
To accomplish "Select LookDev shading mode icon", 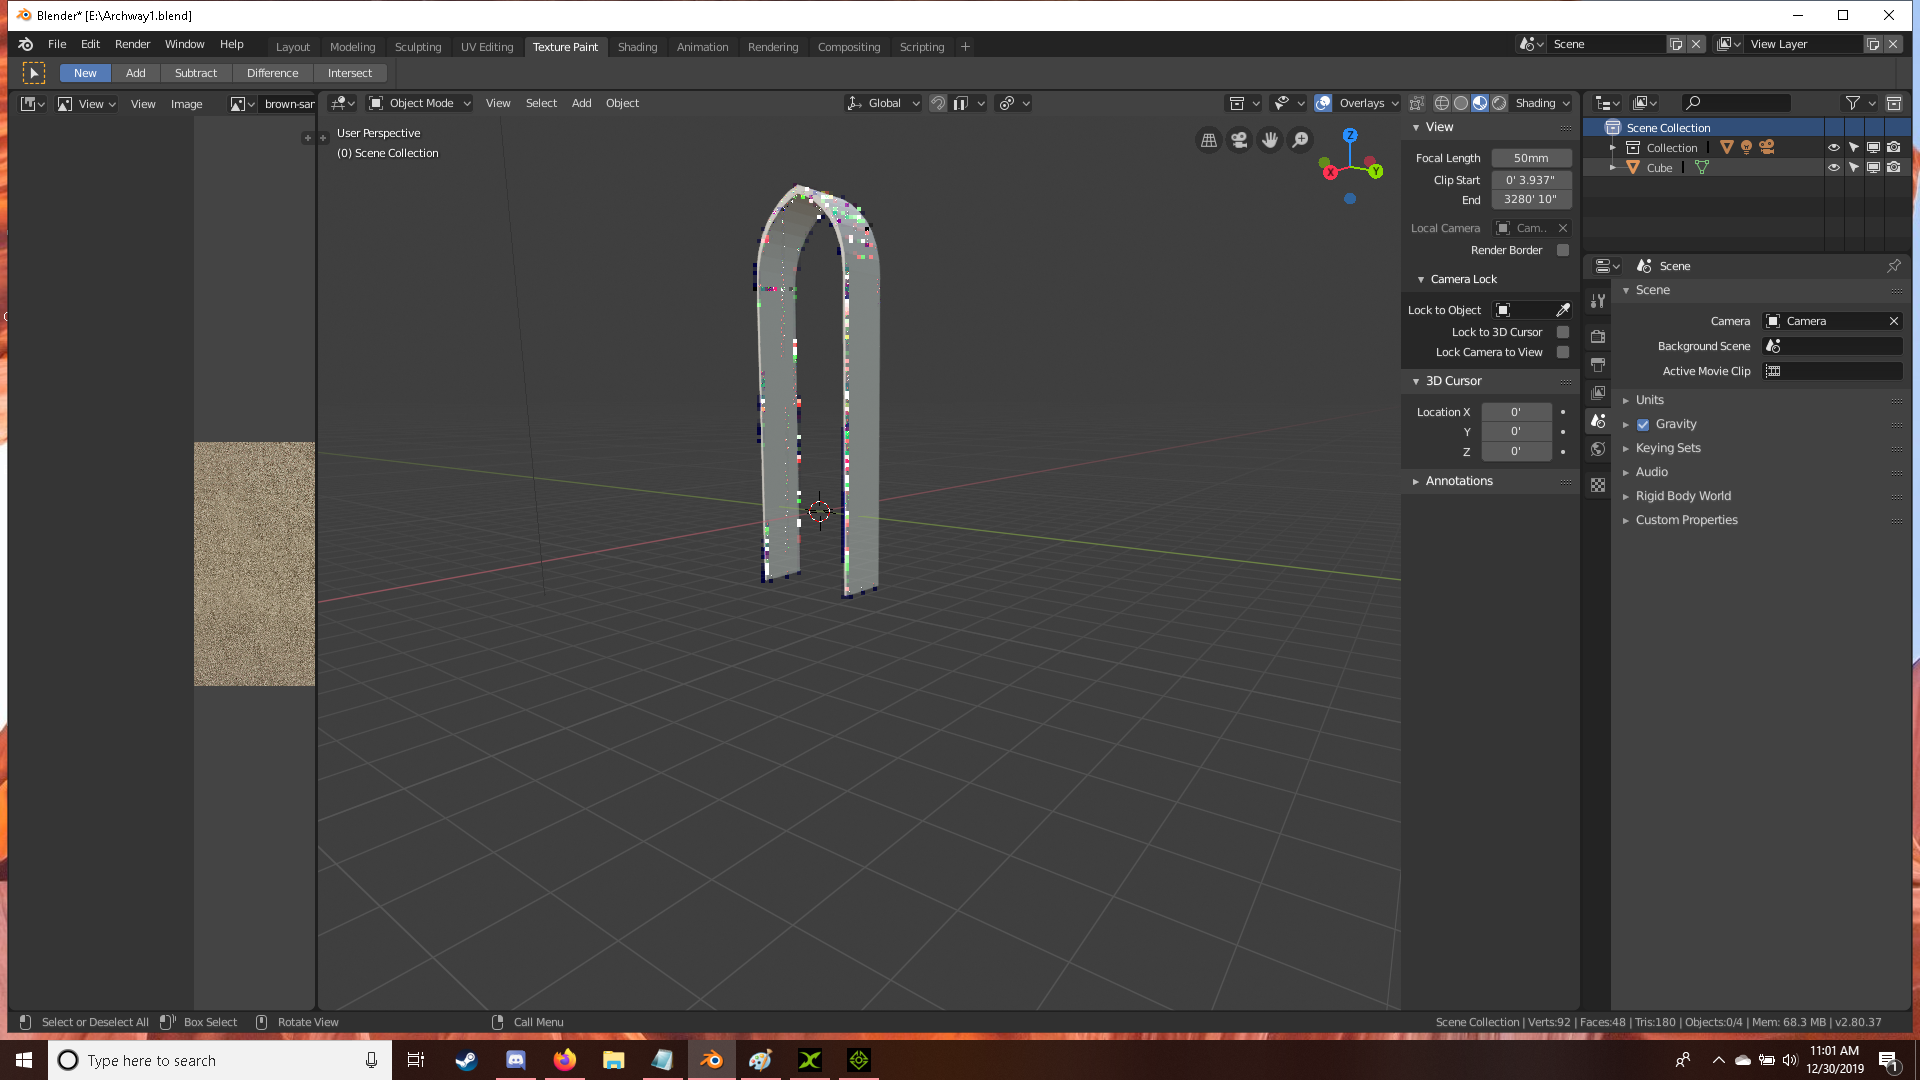I will tap(1480, 103).
